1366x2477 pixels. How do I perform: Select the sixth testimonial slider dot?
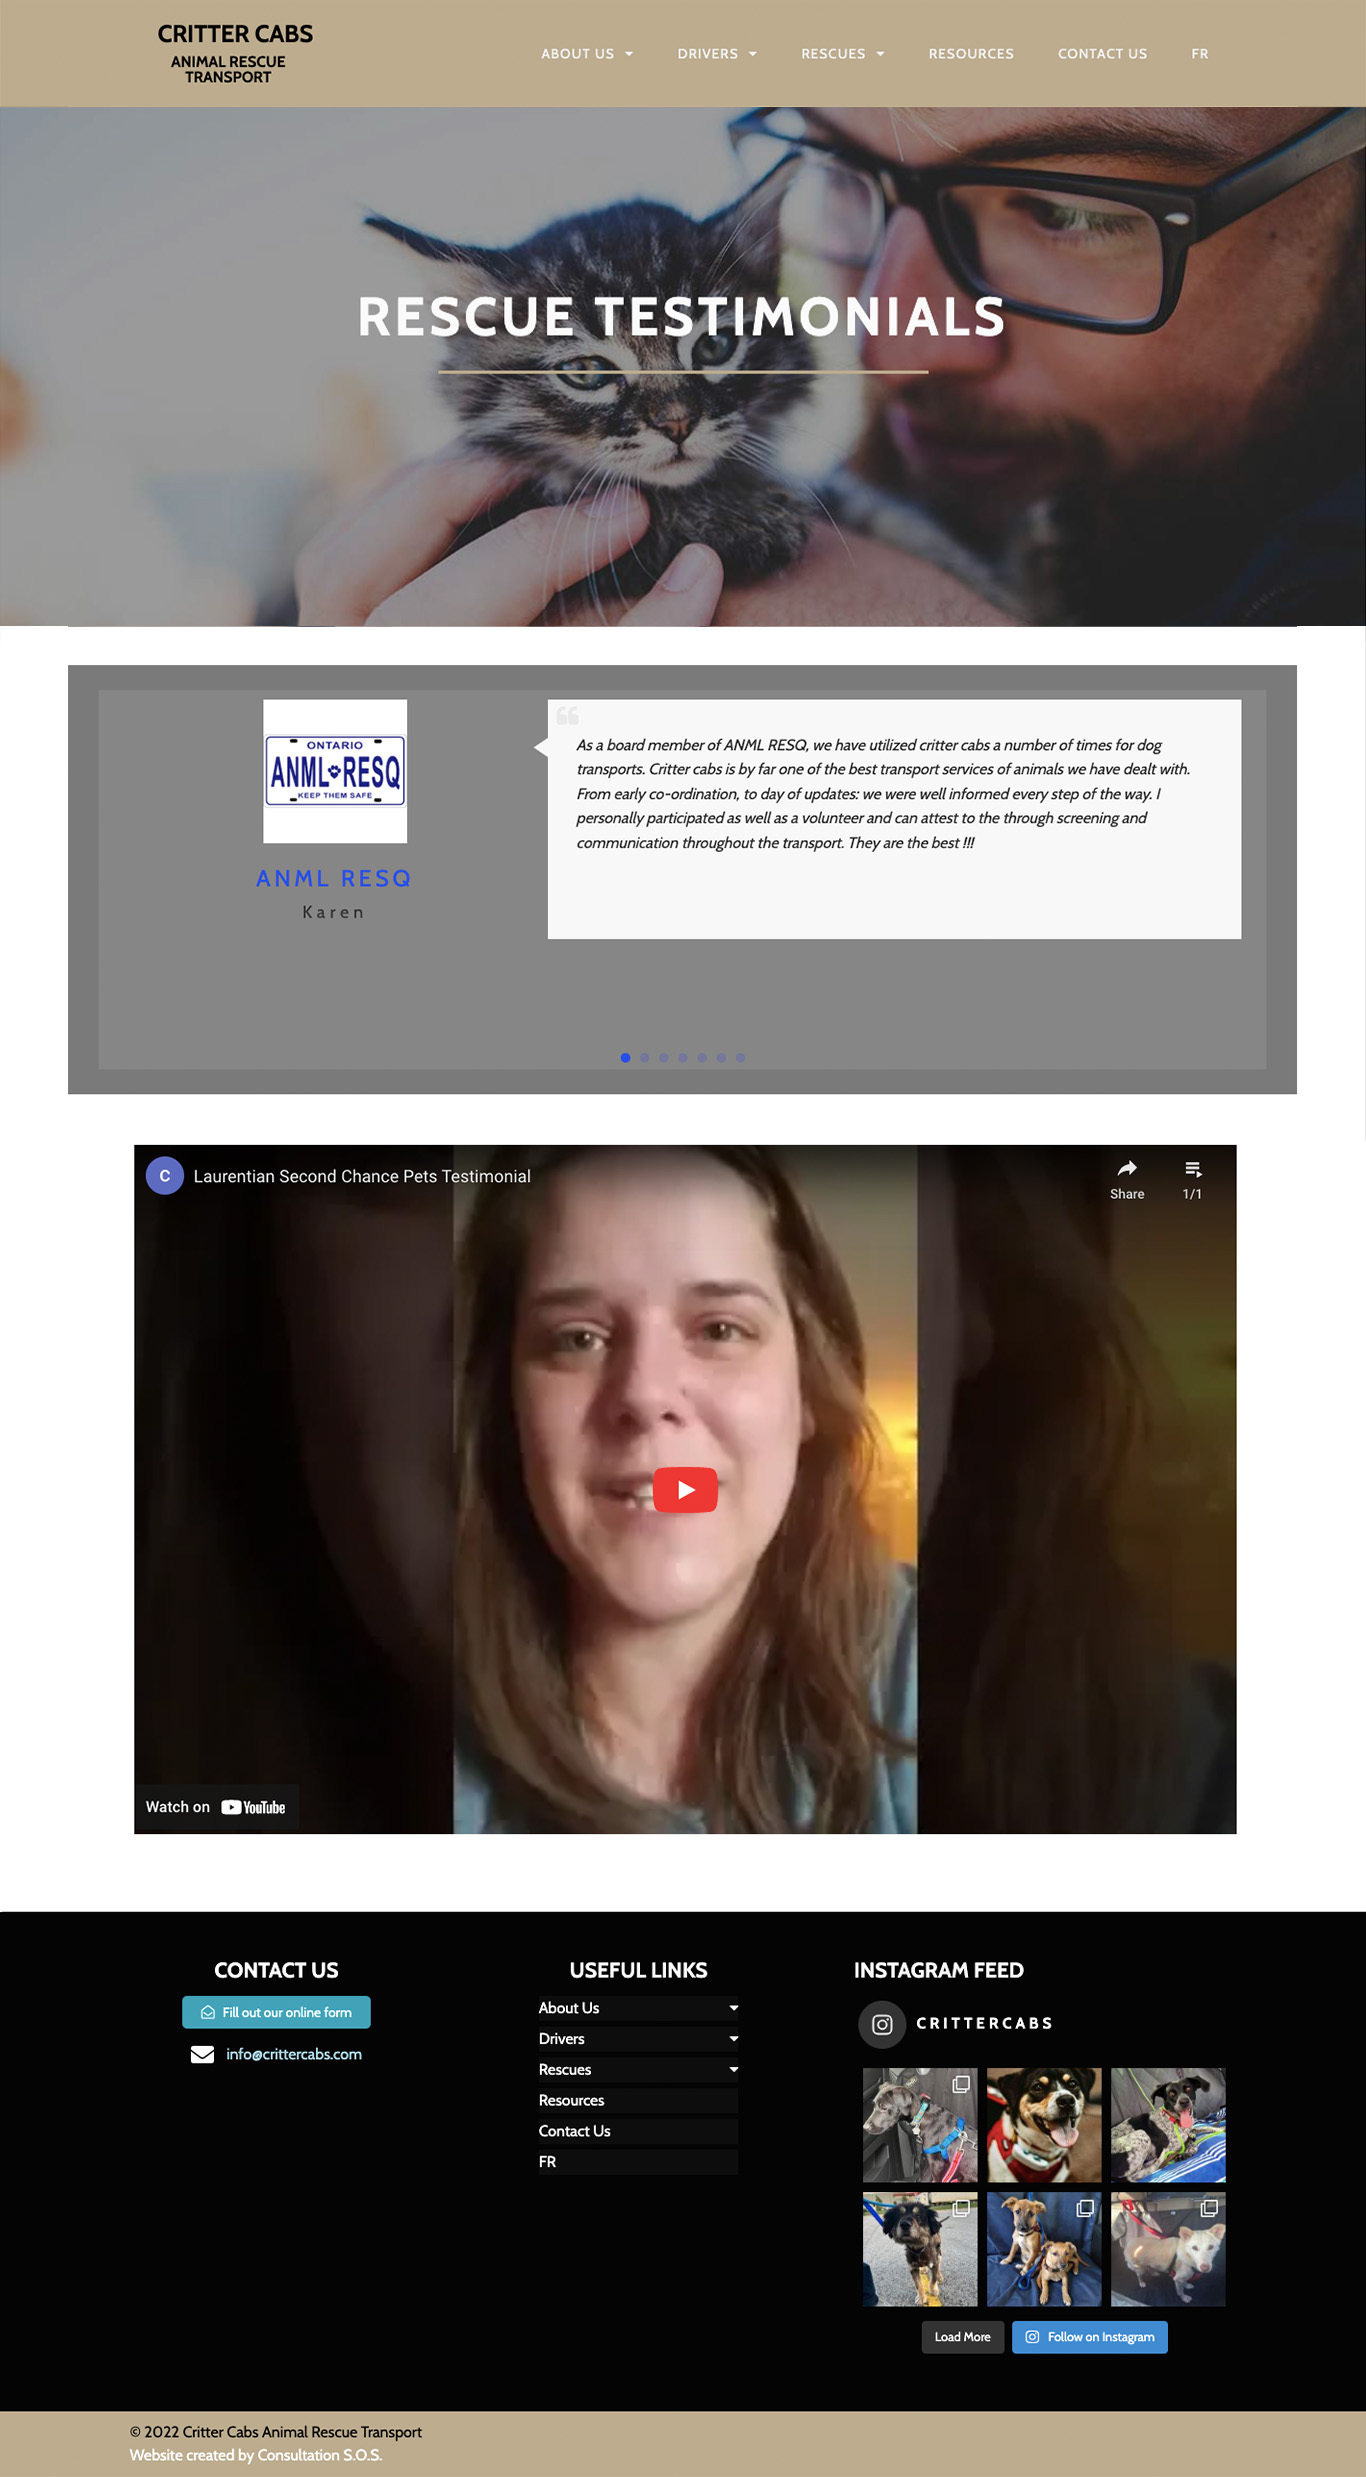click(721, 1057)
